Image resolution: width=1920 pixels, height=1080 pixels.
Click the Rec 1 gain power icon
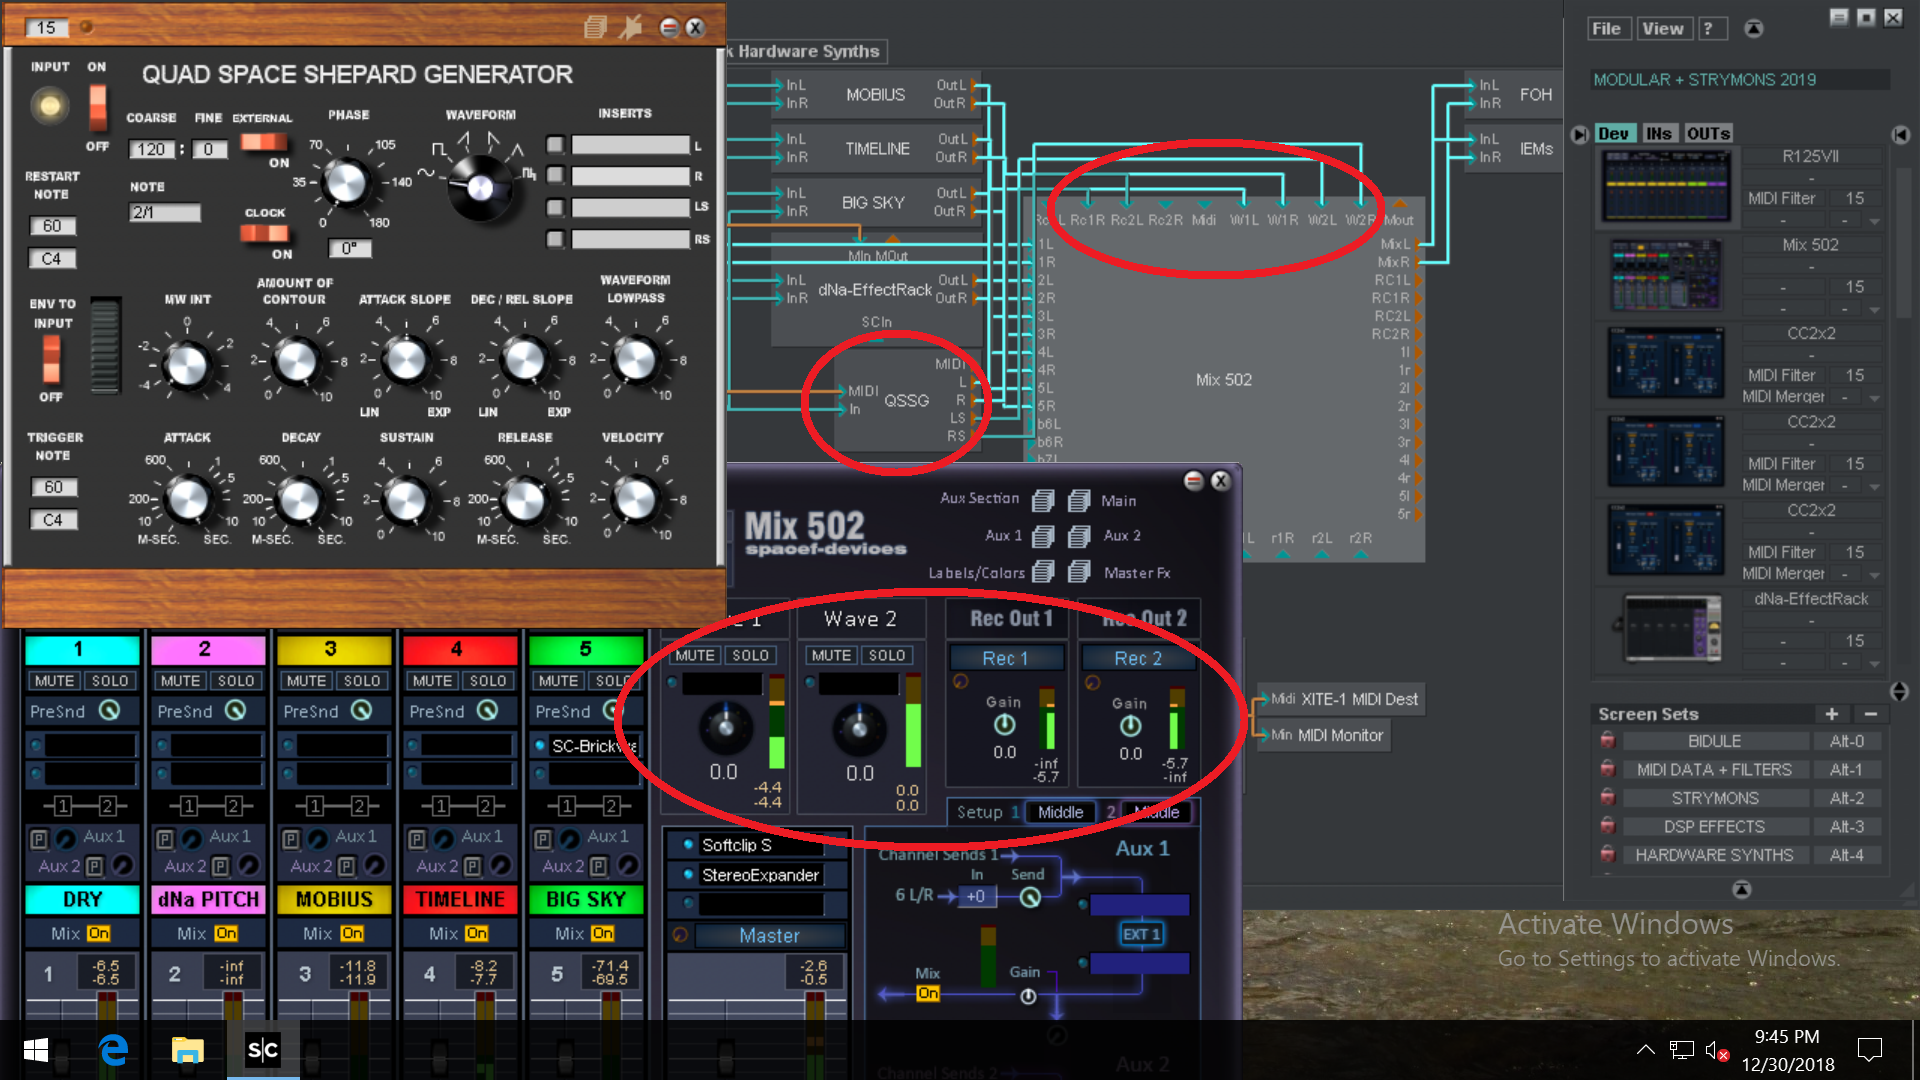click(1004, 725)
